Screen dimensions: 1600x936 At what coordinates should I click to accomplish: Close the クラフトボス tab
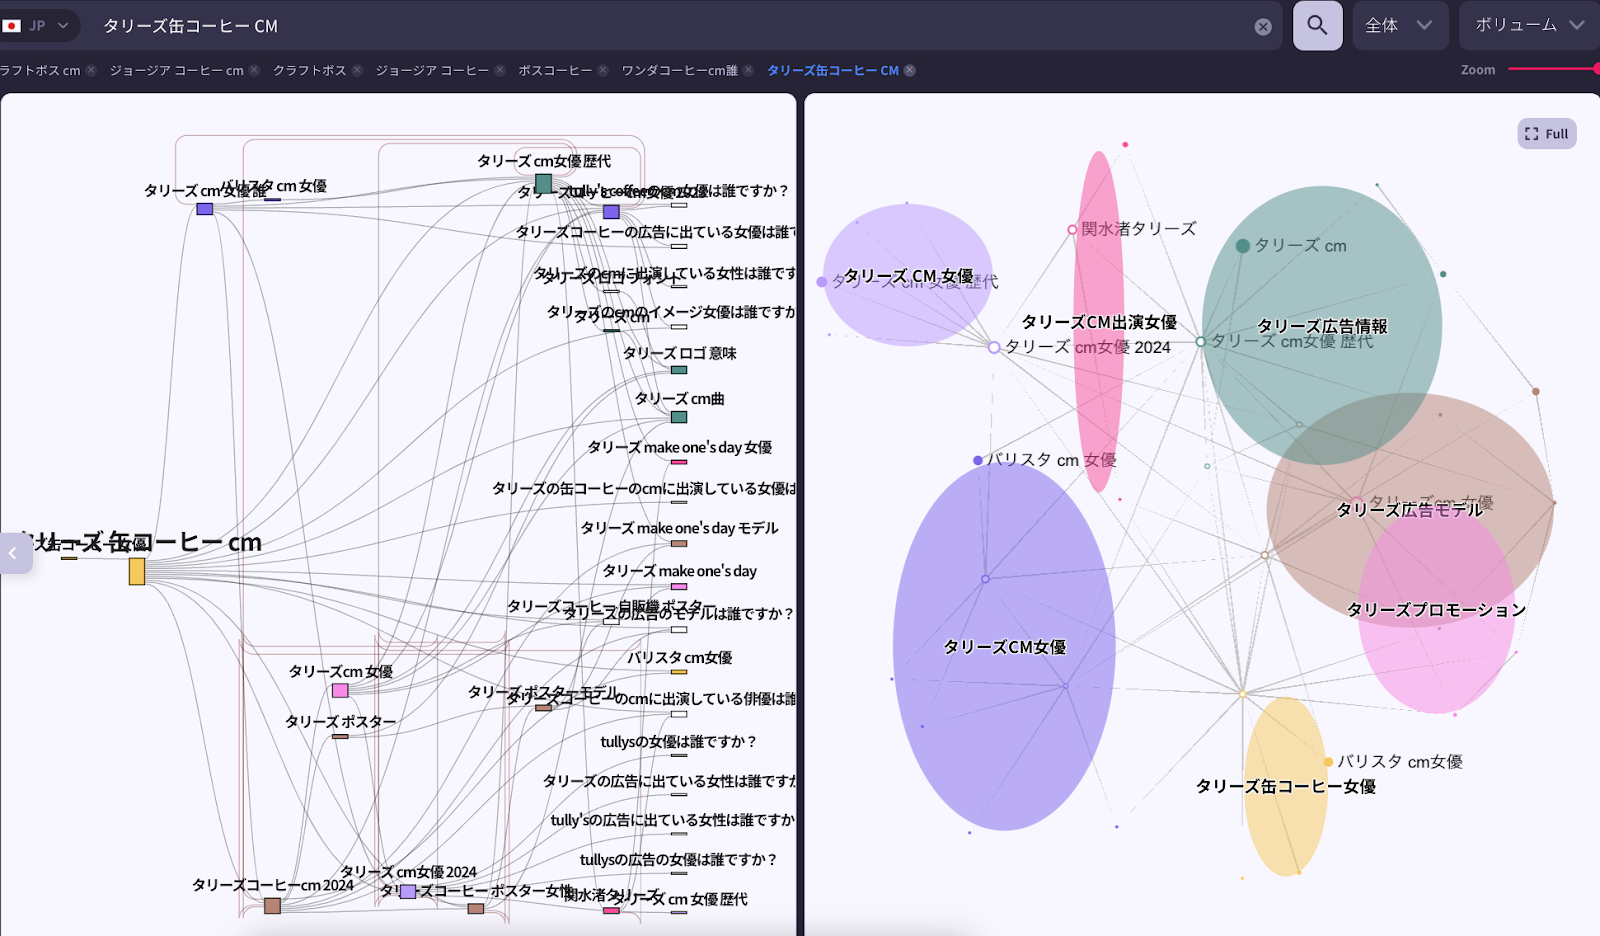pos(357,70)
